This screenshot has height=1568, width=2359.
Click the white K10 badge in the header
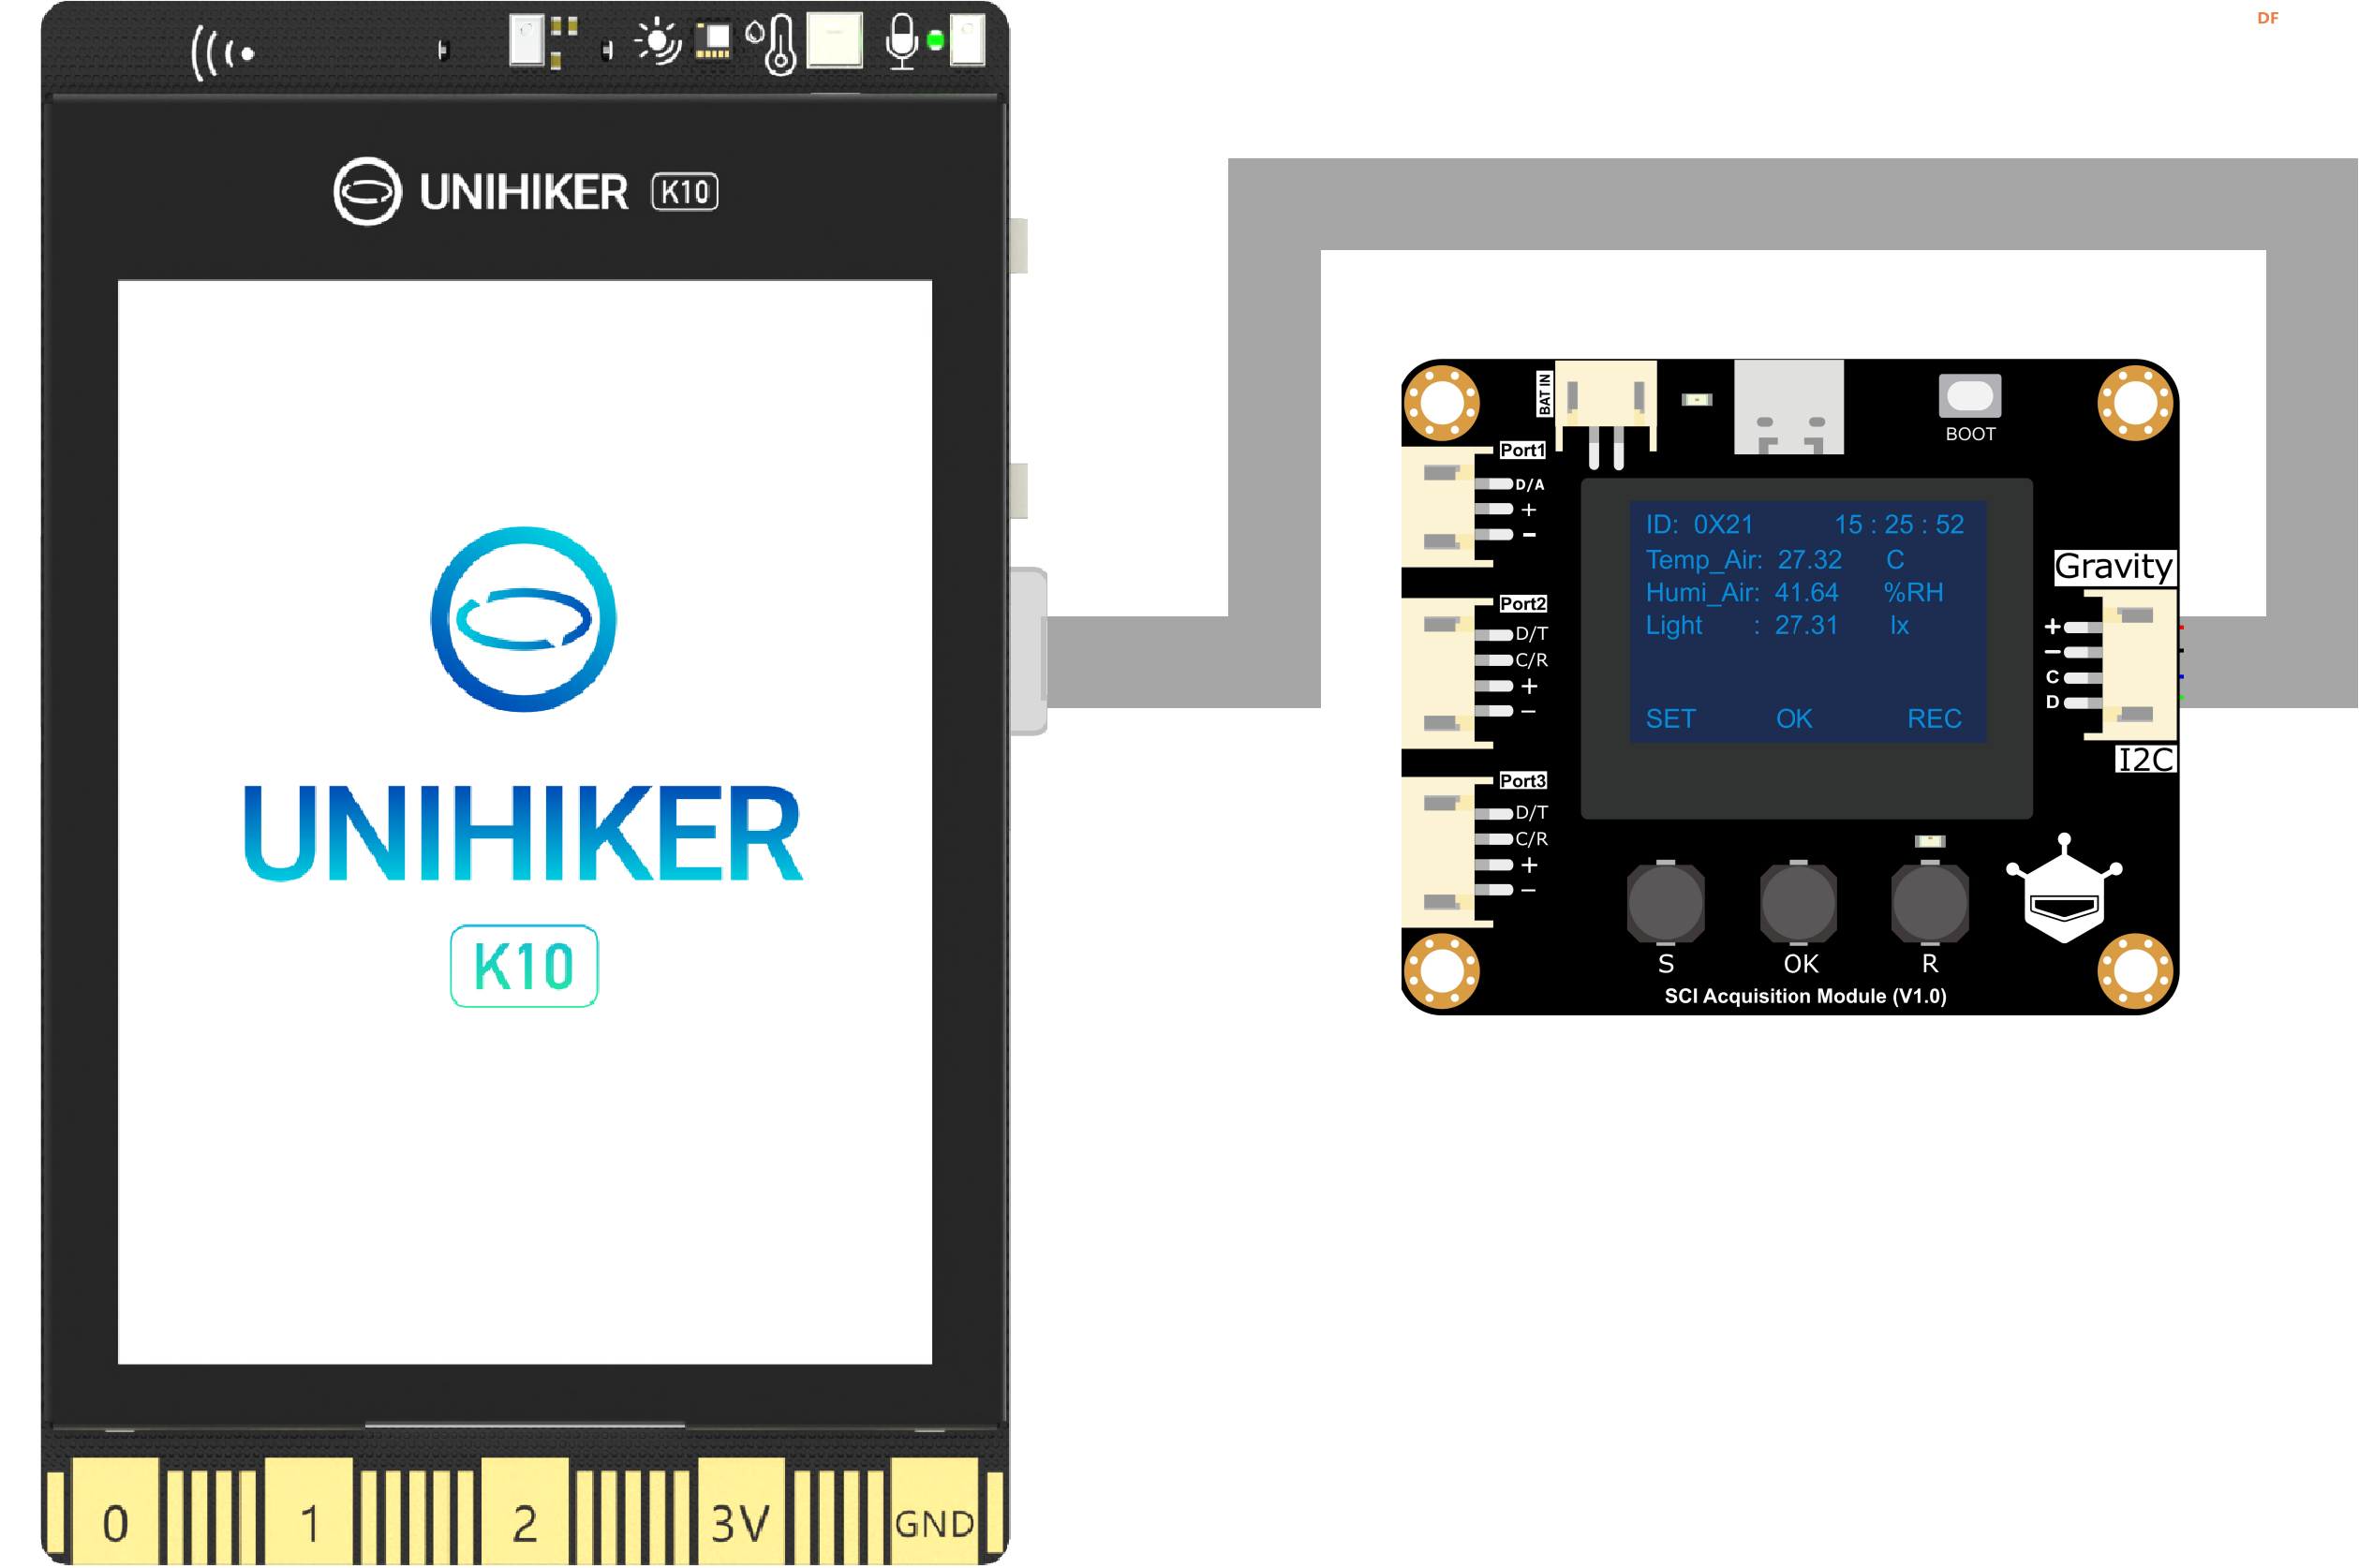[x=685, y=191]
